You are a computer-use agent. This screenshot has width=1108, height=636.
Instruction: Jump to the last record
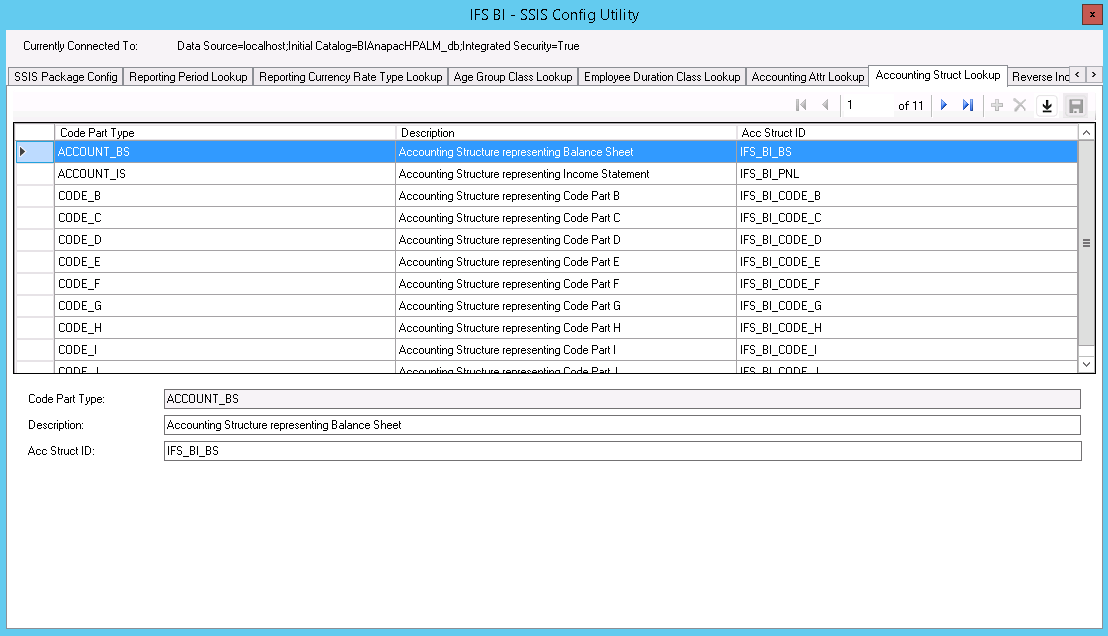pyautogui.click(x=968, y=105)
